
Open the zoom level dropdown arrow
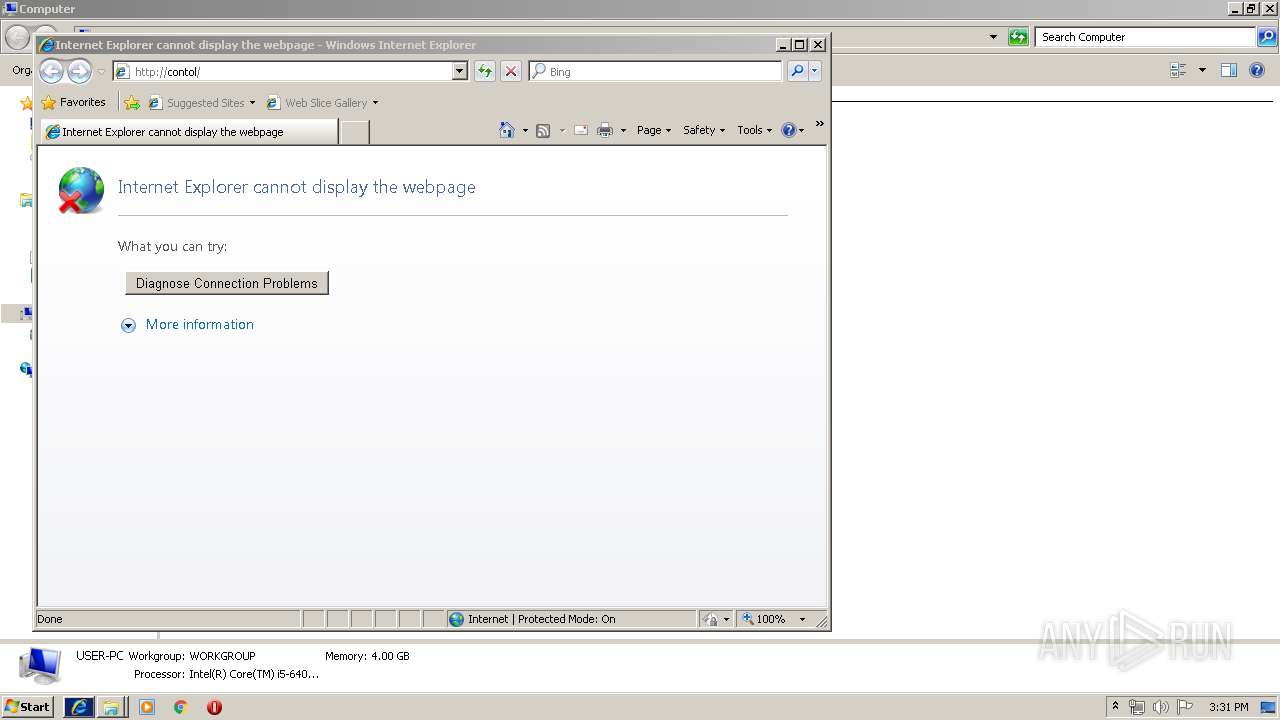(802, 619)
